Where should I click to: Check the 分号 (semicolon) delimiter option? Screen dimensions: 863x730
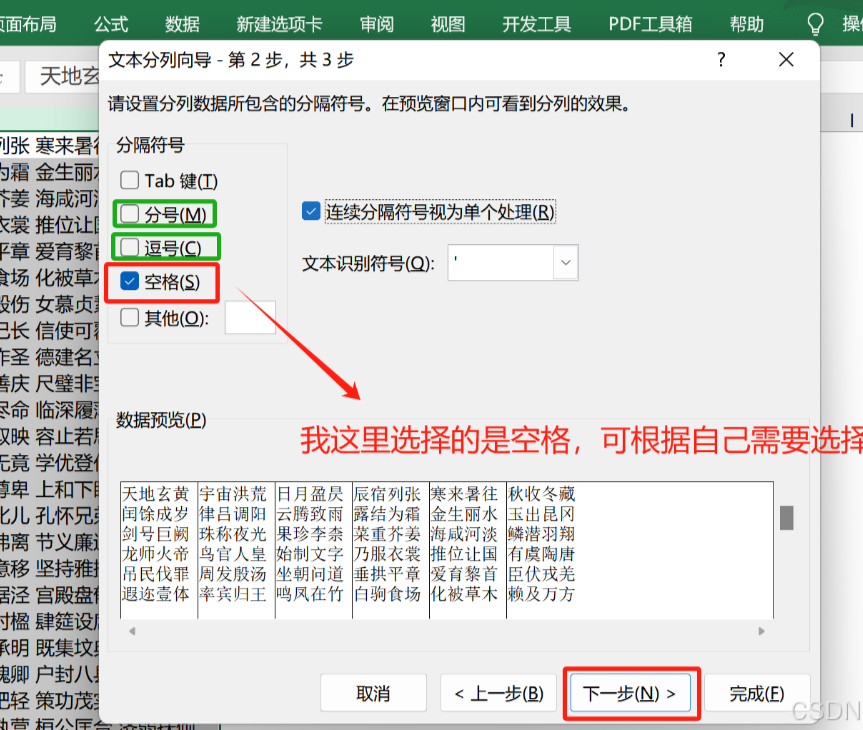coord(129,214)
